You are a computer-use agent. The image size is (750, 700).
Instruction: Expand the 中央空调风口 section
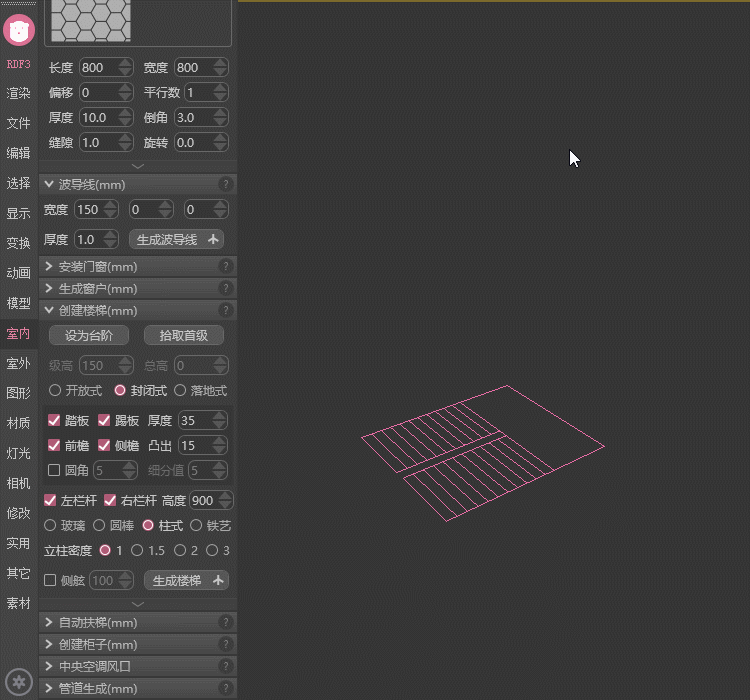(49, 666)
